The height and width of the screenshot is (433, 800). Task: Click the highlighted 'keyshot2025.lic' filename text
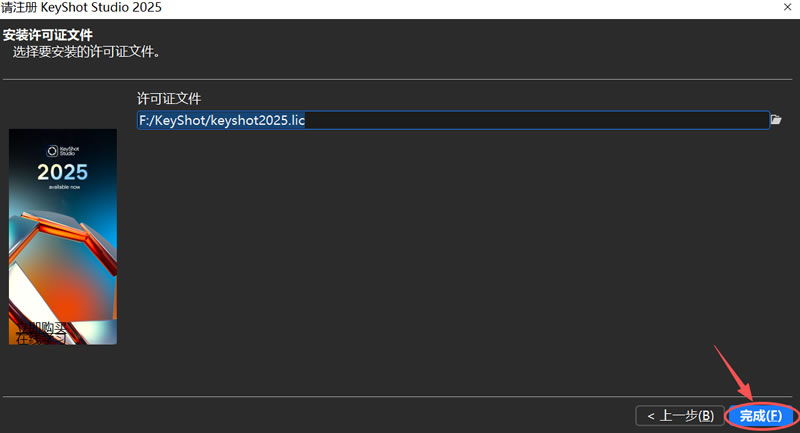pyautogui.click(x=261, y=120)
